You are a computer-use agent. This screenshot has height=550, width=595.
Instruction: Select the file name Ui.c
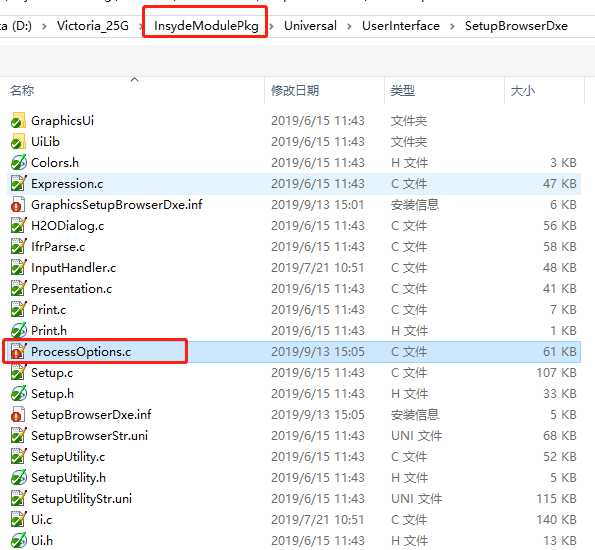(41, 520)
